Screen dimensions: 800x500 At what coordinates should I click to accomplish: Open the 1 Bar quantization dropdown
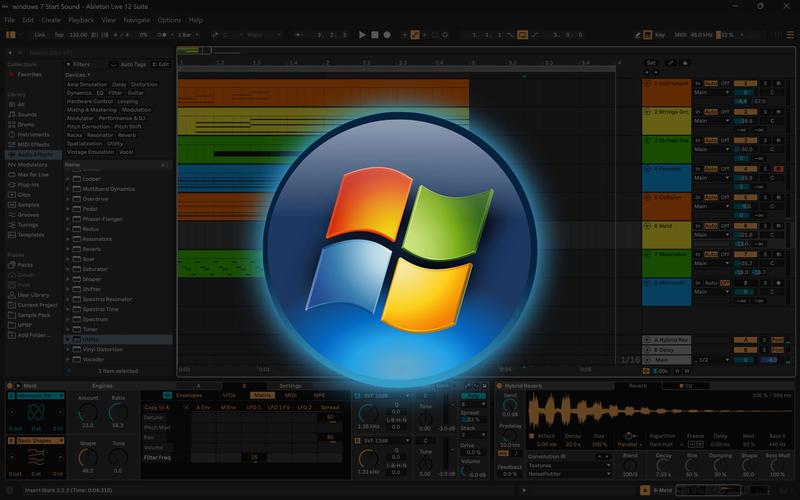(x=188, y=34)
